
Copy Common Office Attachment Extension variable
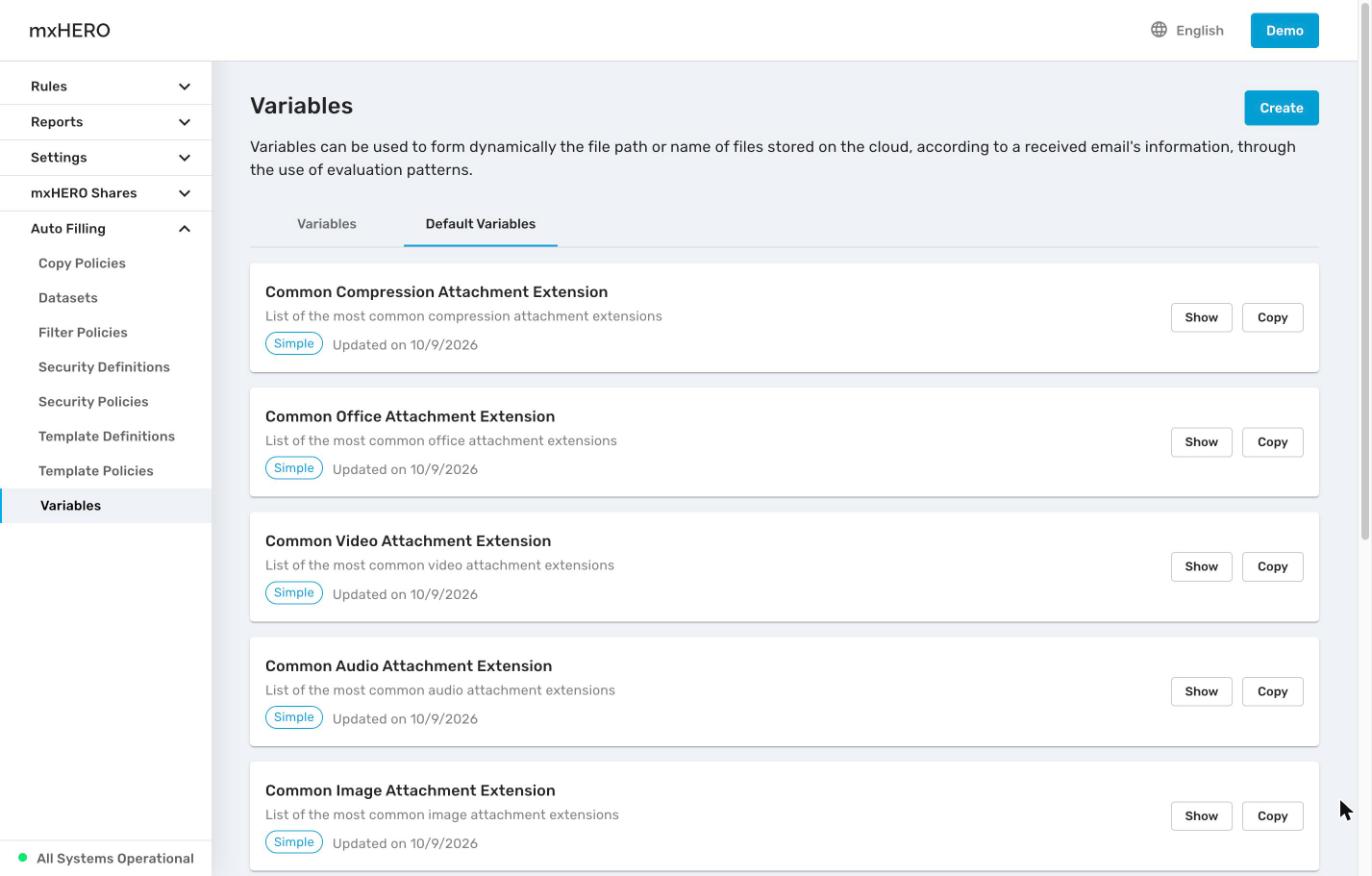tap(1272, 442)
